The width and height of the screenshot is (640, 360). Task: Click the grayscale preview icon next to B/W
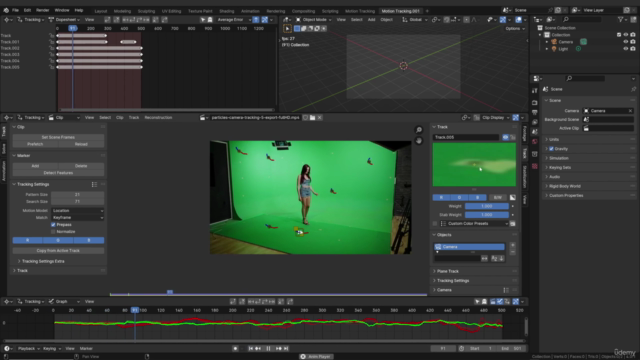[513, 198]
